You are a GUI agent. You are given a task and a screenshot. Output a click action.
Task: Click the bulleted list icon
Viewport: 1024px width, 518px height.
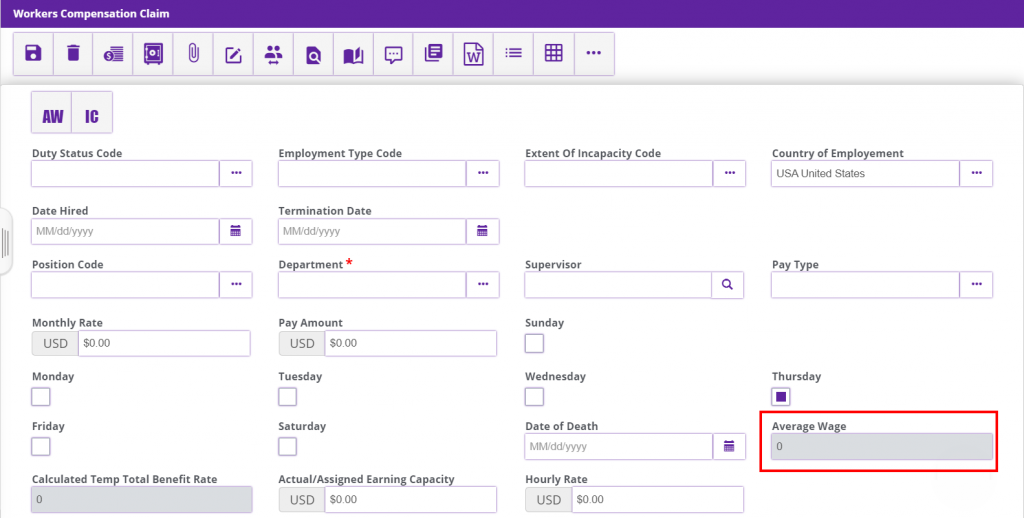coord(513,54)
